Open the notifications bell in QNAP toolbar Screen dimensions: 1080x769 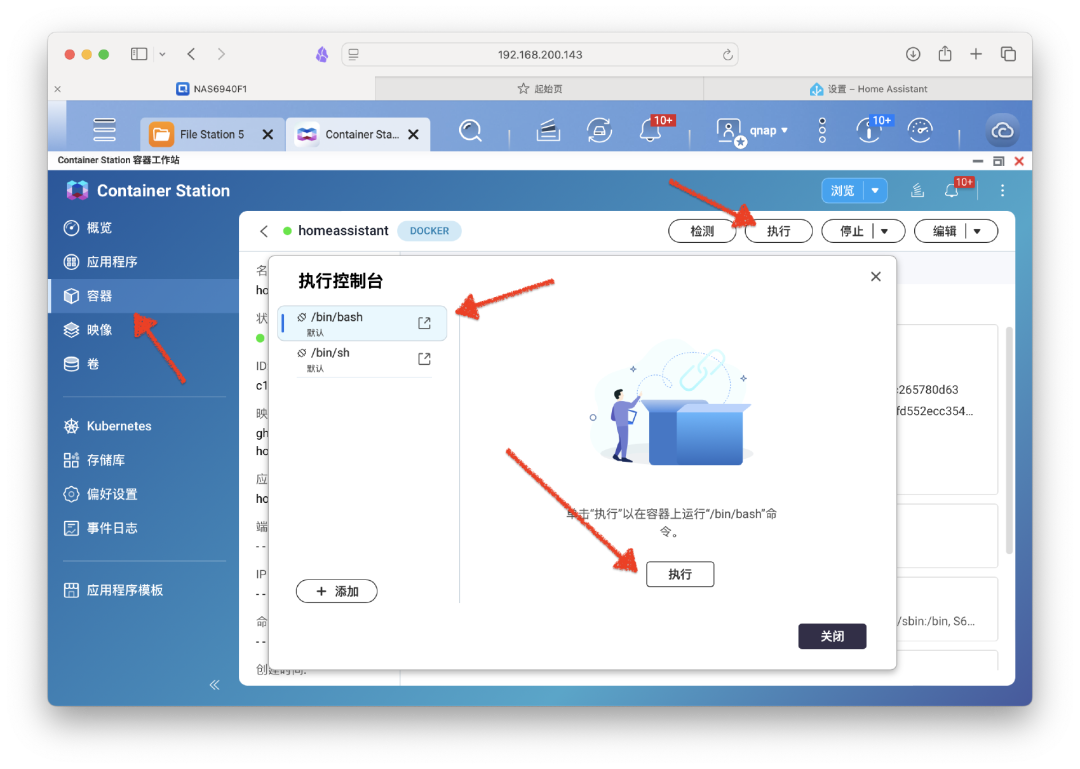pos(650,131)
